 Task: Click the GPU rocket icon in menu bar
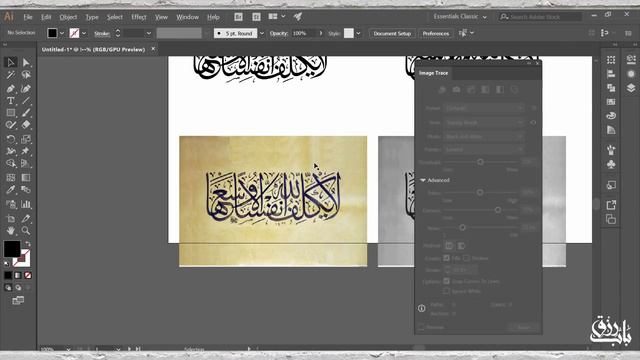click(x=298, y=17)
